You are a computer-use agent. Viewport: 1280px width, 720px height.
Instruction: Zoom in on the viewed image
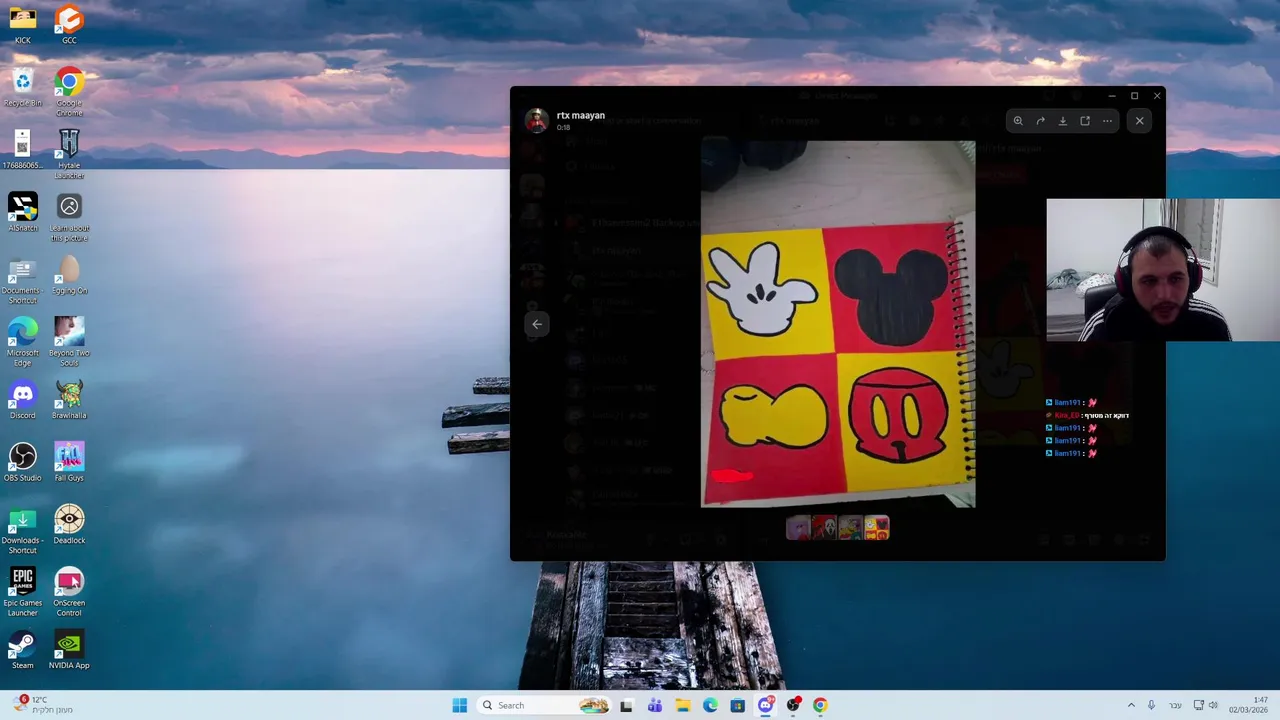click(x=1018, y=121)
